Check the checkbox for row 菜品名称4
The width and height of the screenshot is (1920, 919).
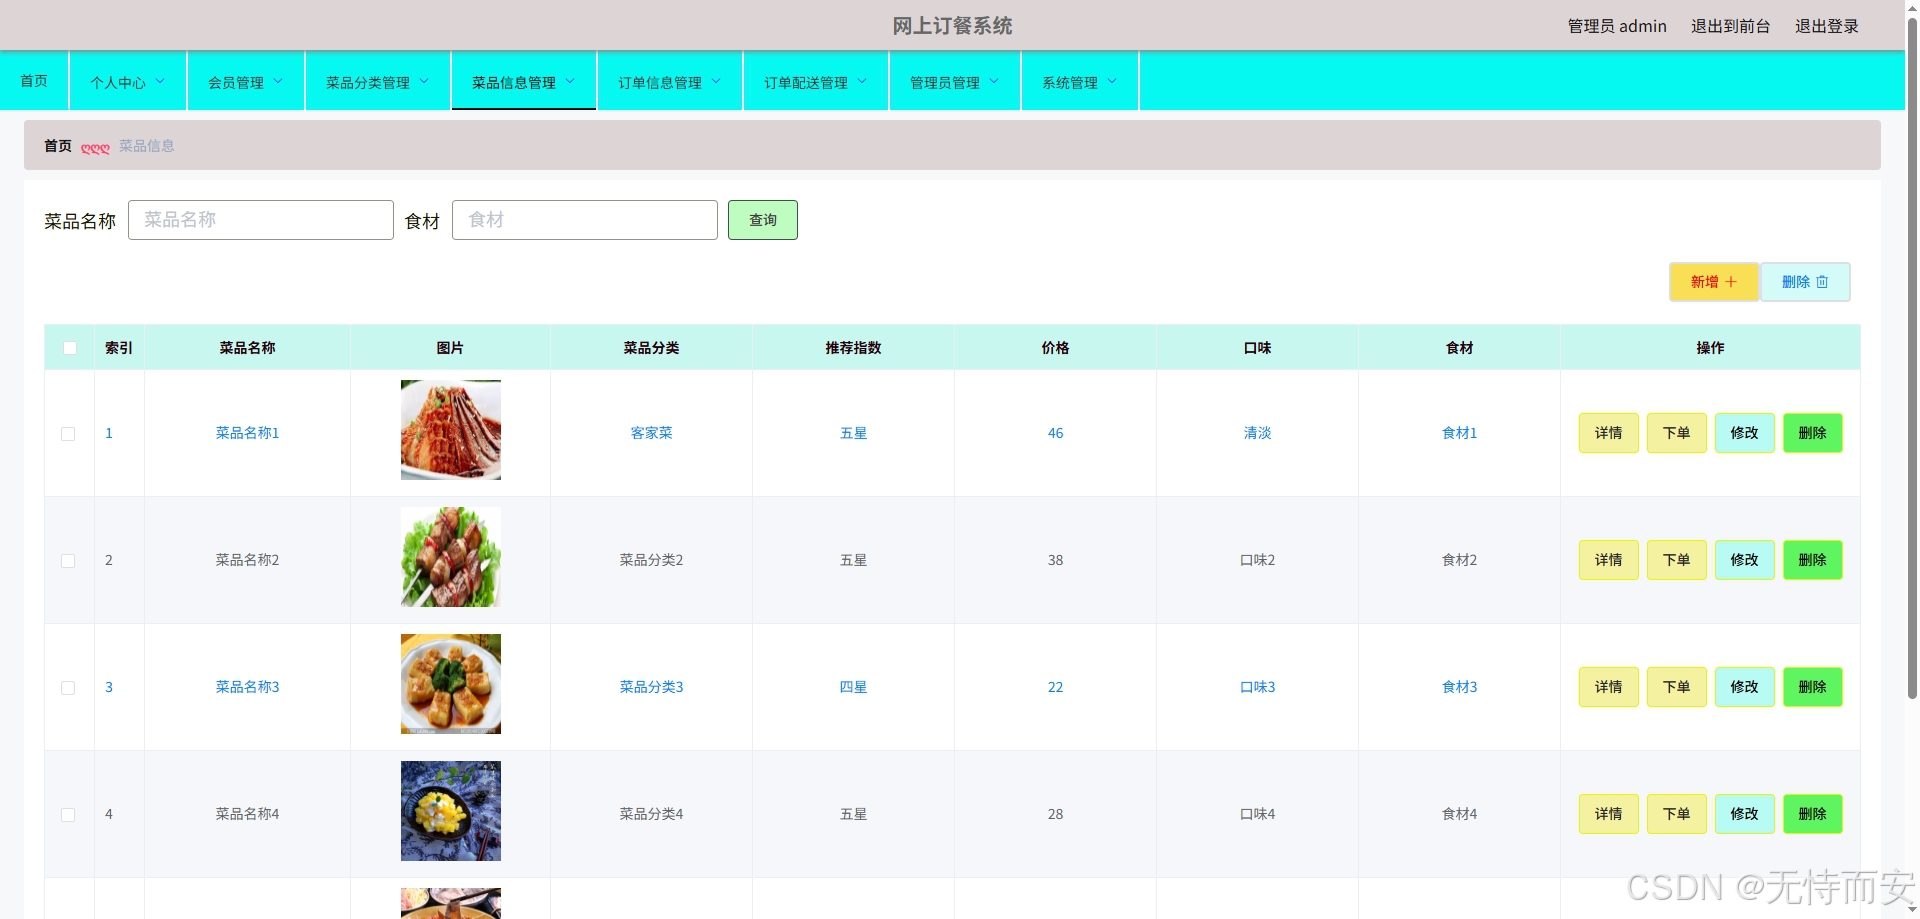(x=68, y=815)
